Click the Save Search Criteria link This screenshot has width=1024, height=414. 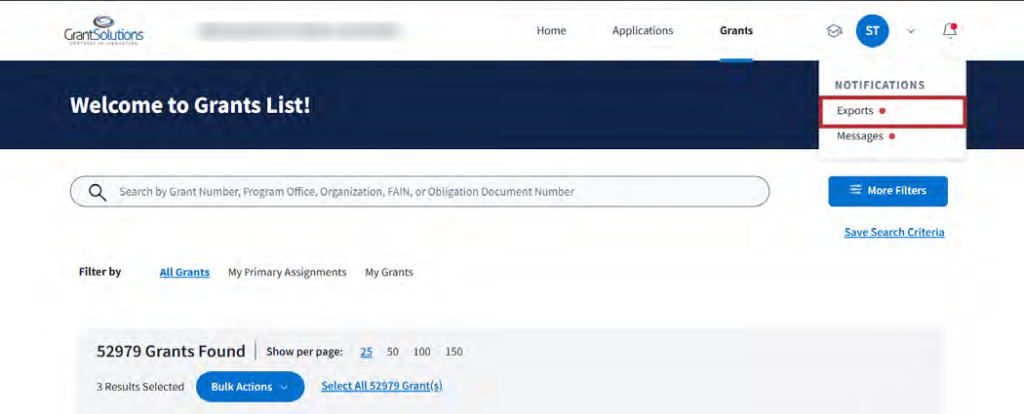(894, 232)
